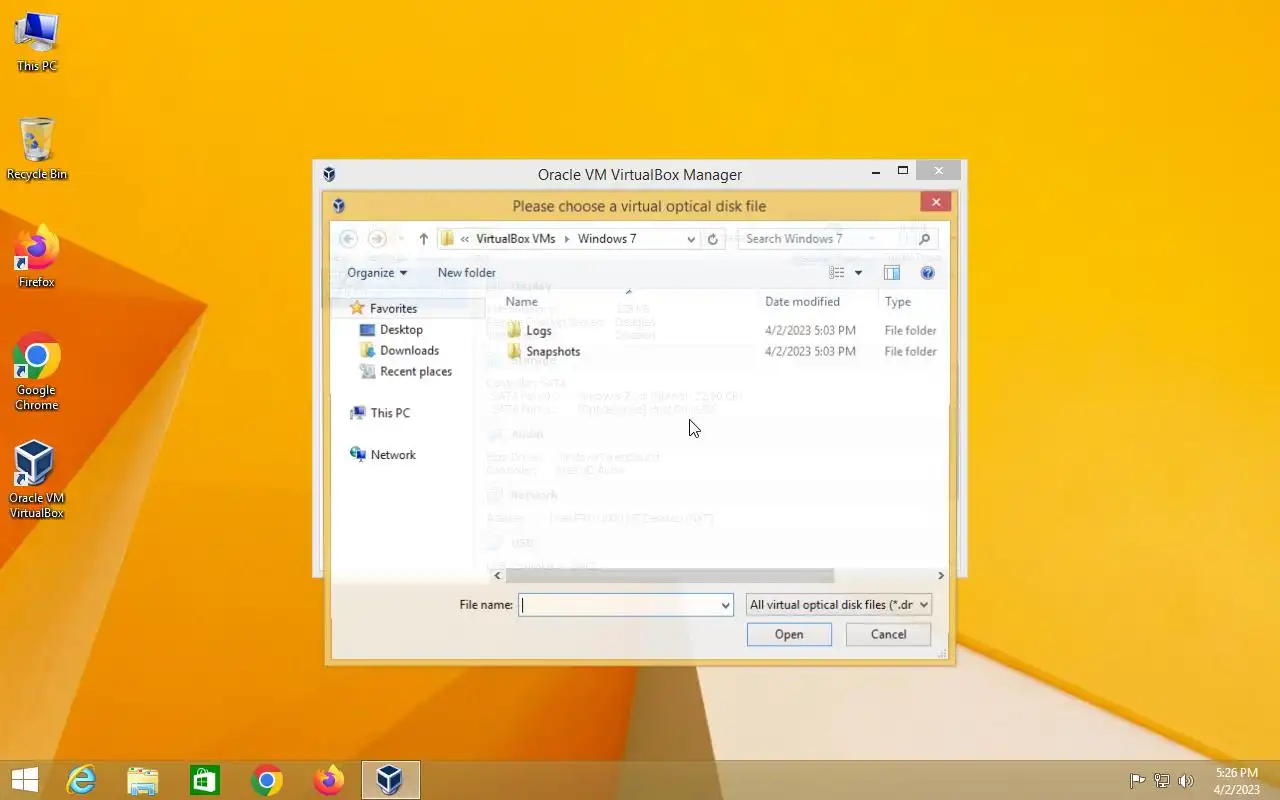The image size is (1280, 800).
Task: Open the file type filter dropdown
Action: pos(839,605)
